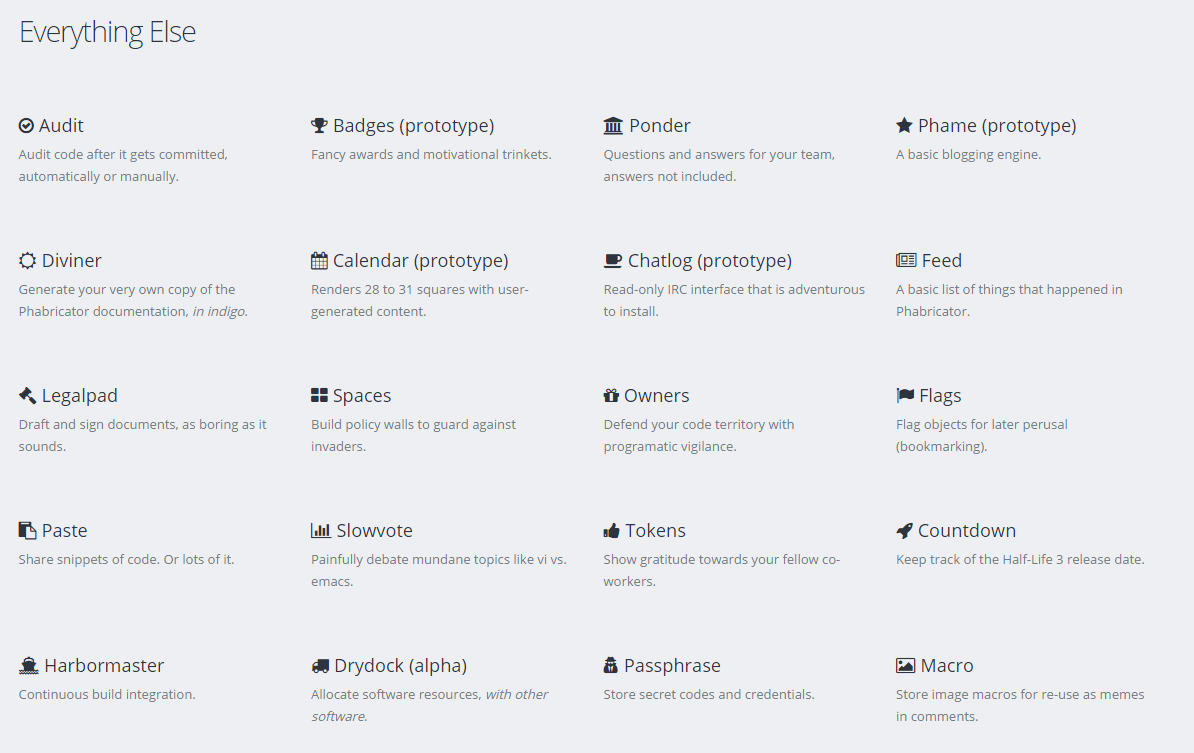Click text 'Fancy awards and motivational trinkets.'
The width and height of the screenshot is (1194, 753).
[x=431, y=155]
